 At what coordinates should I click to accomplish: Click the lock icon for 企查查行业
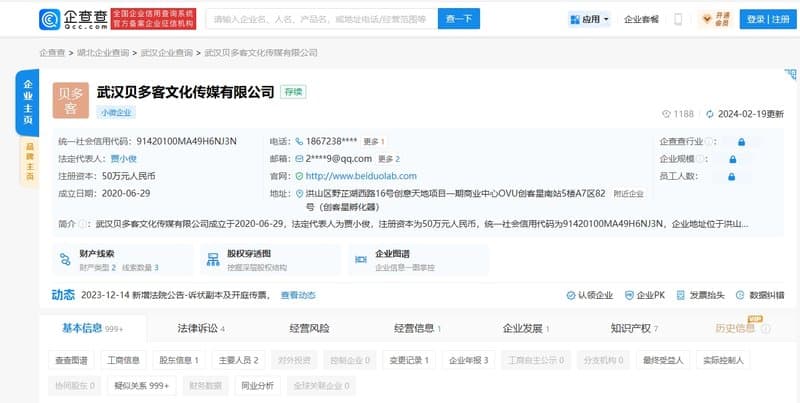(741, 142)
